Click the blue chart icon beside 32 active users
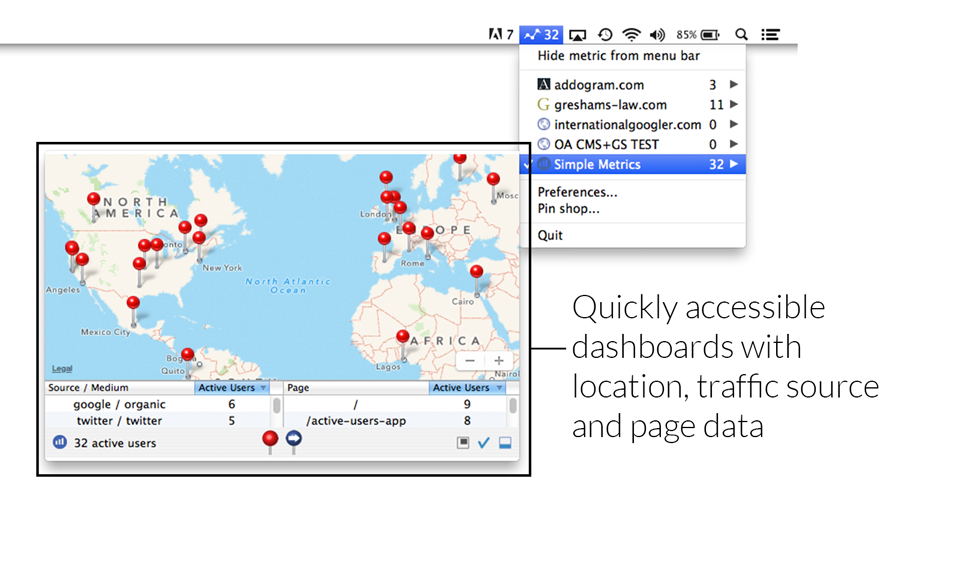 click(x=59, y=442)
